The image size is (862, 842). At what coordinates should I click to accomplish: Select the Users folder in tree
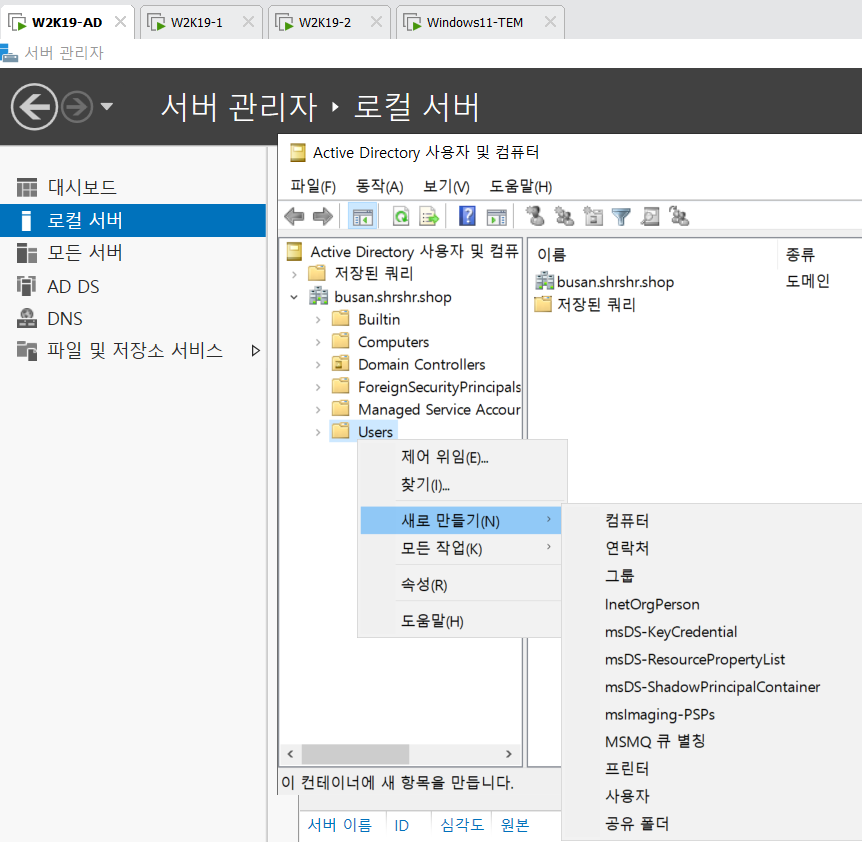pyautogui.click(x=363, y=431)
